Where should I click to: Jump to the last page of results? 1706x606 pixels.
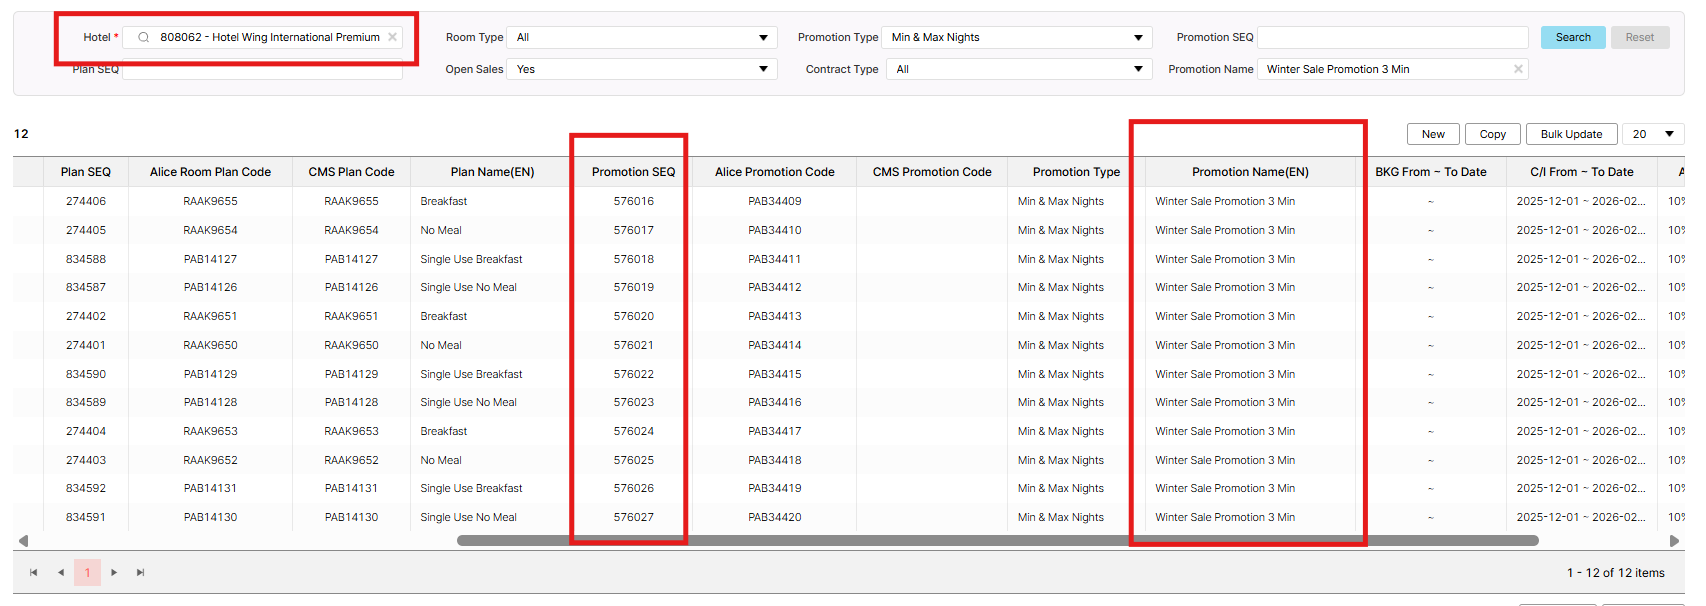click(x=141, y=572)
